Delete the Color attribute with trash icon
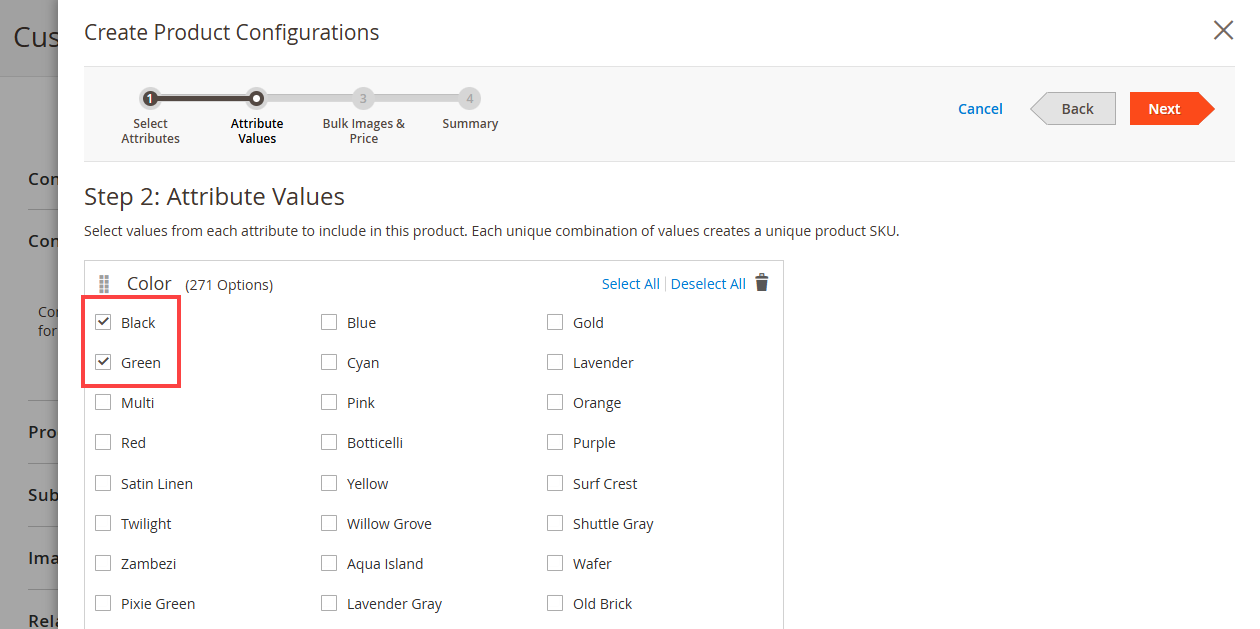The image size is (1260, 629). 762,283
